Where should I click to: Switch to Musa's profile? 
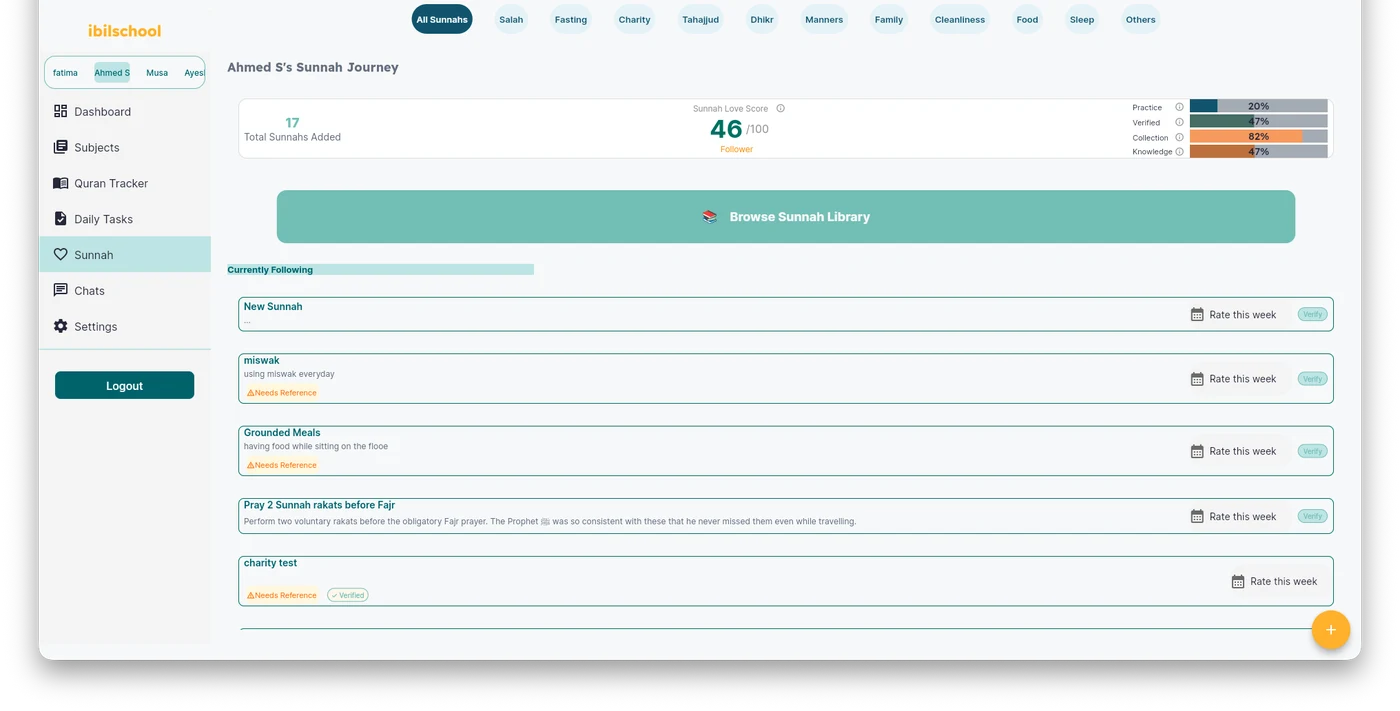pos(157,72)
